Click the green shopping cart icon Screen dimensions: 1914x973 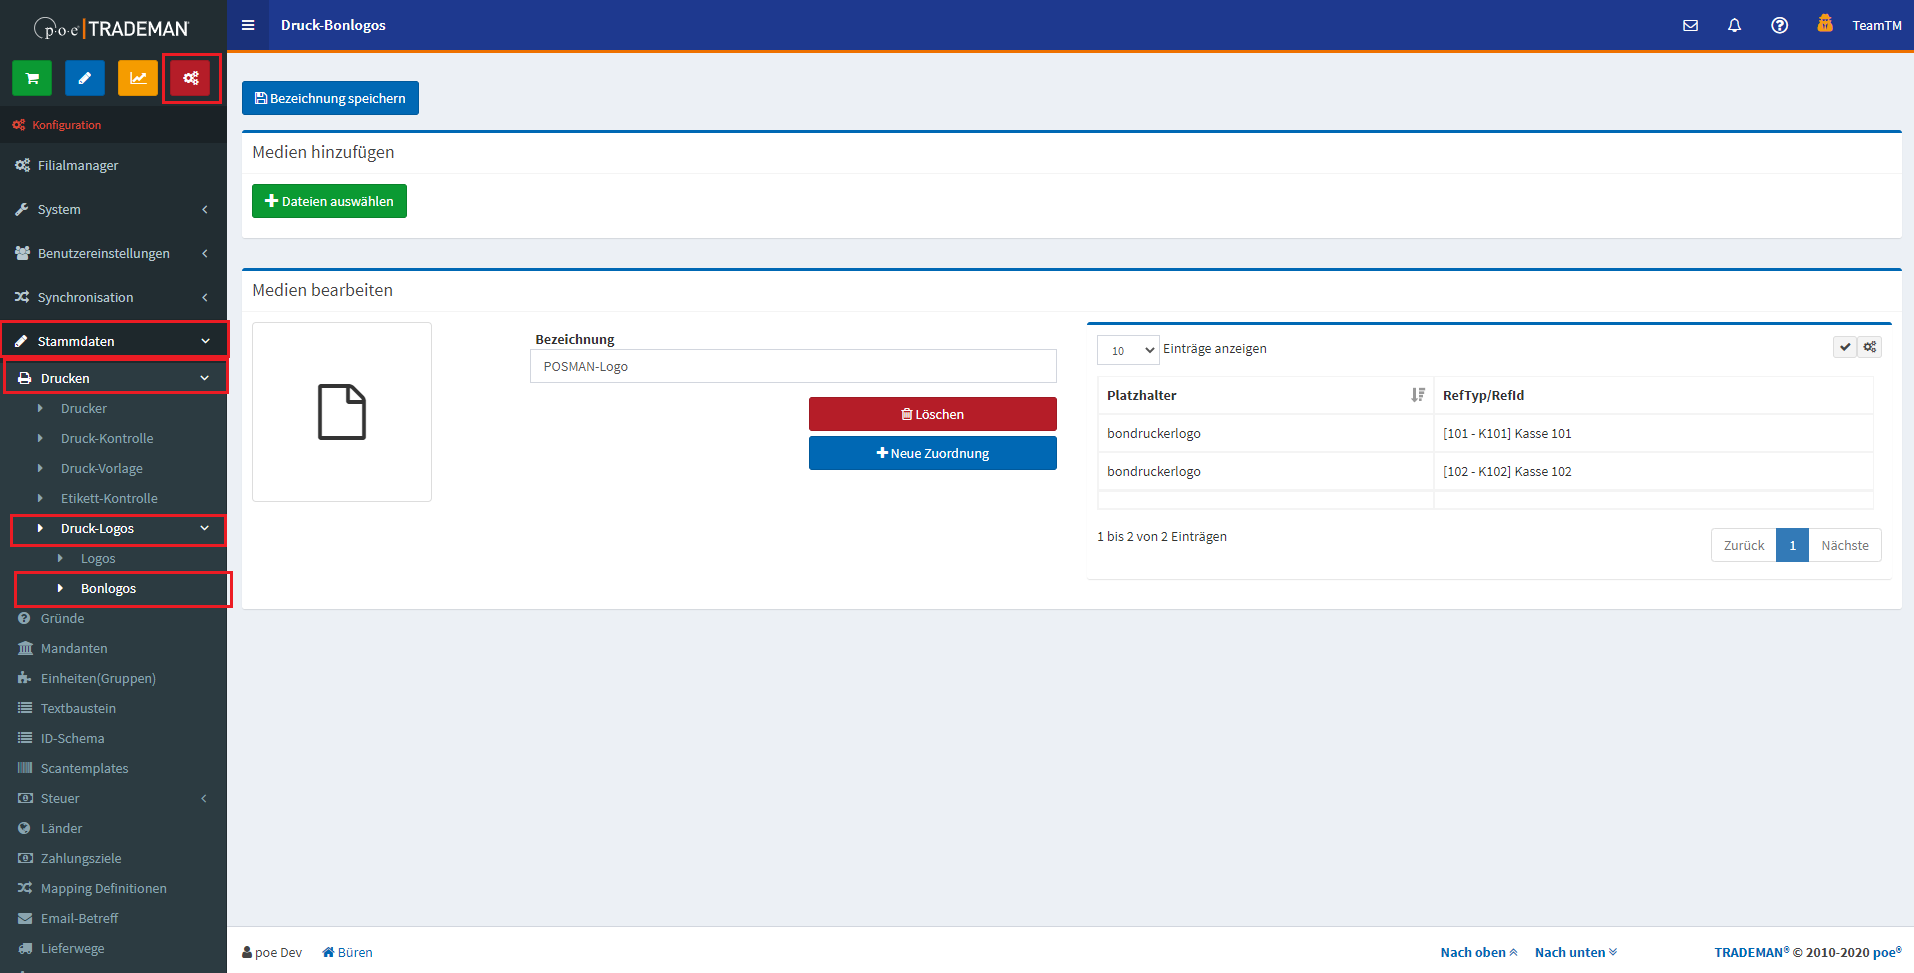[x=32, y=78]
